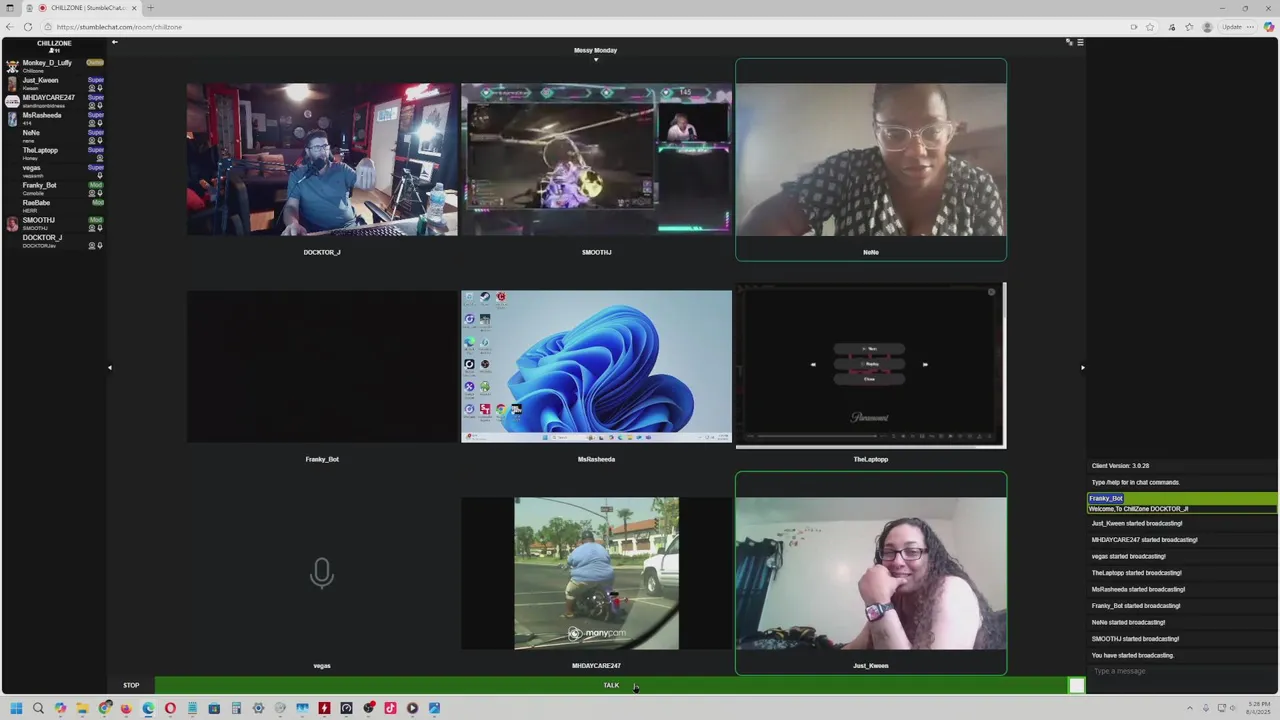Click TheLaptopp's webcam icon in the user list
Screen dimensions: 1280x720
tap(100, 158)
